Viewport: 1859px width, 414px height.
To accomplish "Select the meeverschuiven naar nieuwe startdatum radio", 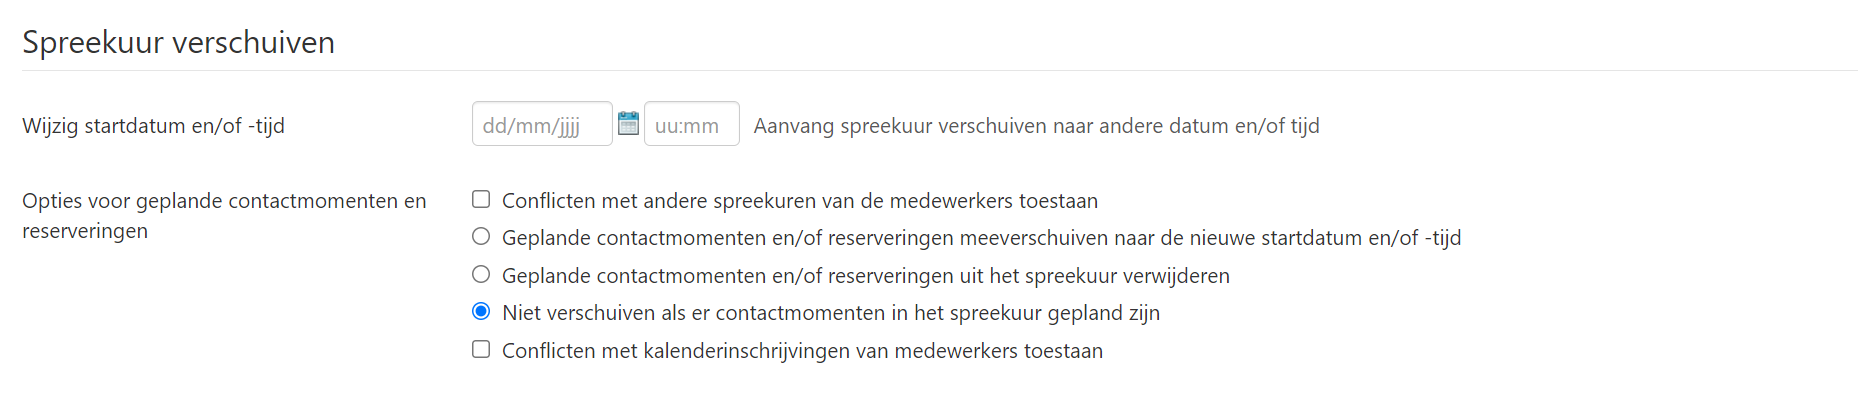I will [481, 237].
